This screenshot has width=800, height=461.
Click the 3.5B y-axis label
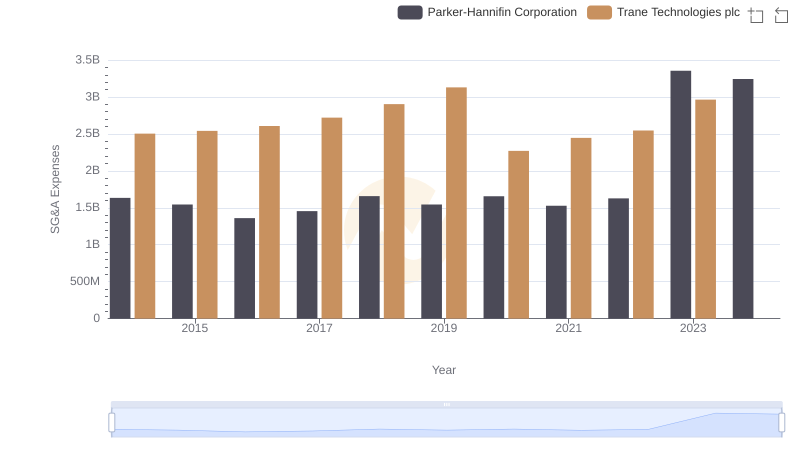88,60
